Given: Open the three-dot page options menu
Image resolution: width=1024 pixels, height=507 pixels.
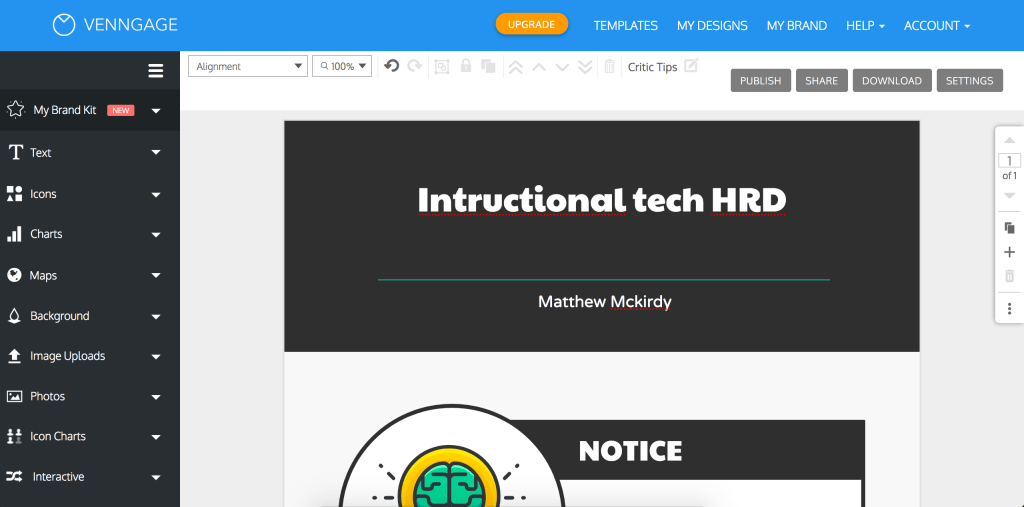Looking at the screenshot, I should point(1009,309).
